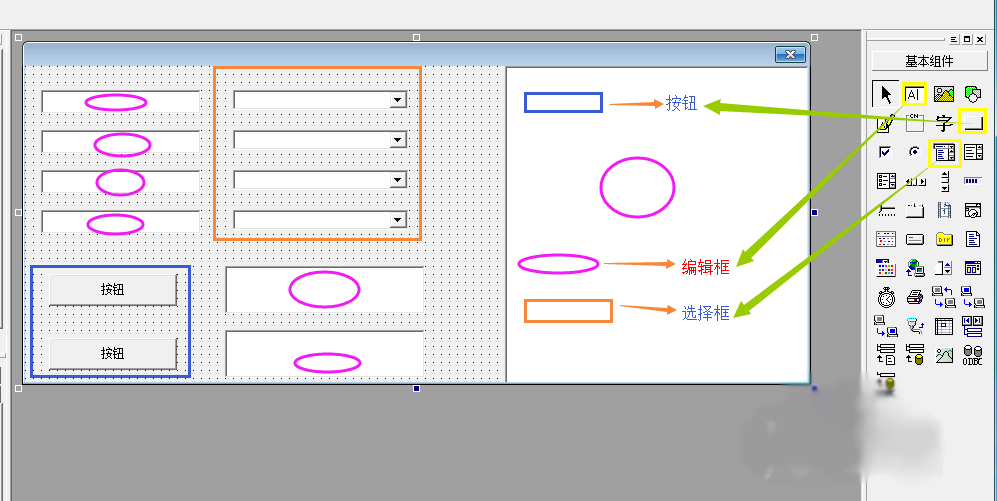Select the month calendar component icon
The height and width of the screenshot is (501, 997).
point(886,239)
